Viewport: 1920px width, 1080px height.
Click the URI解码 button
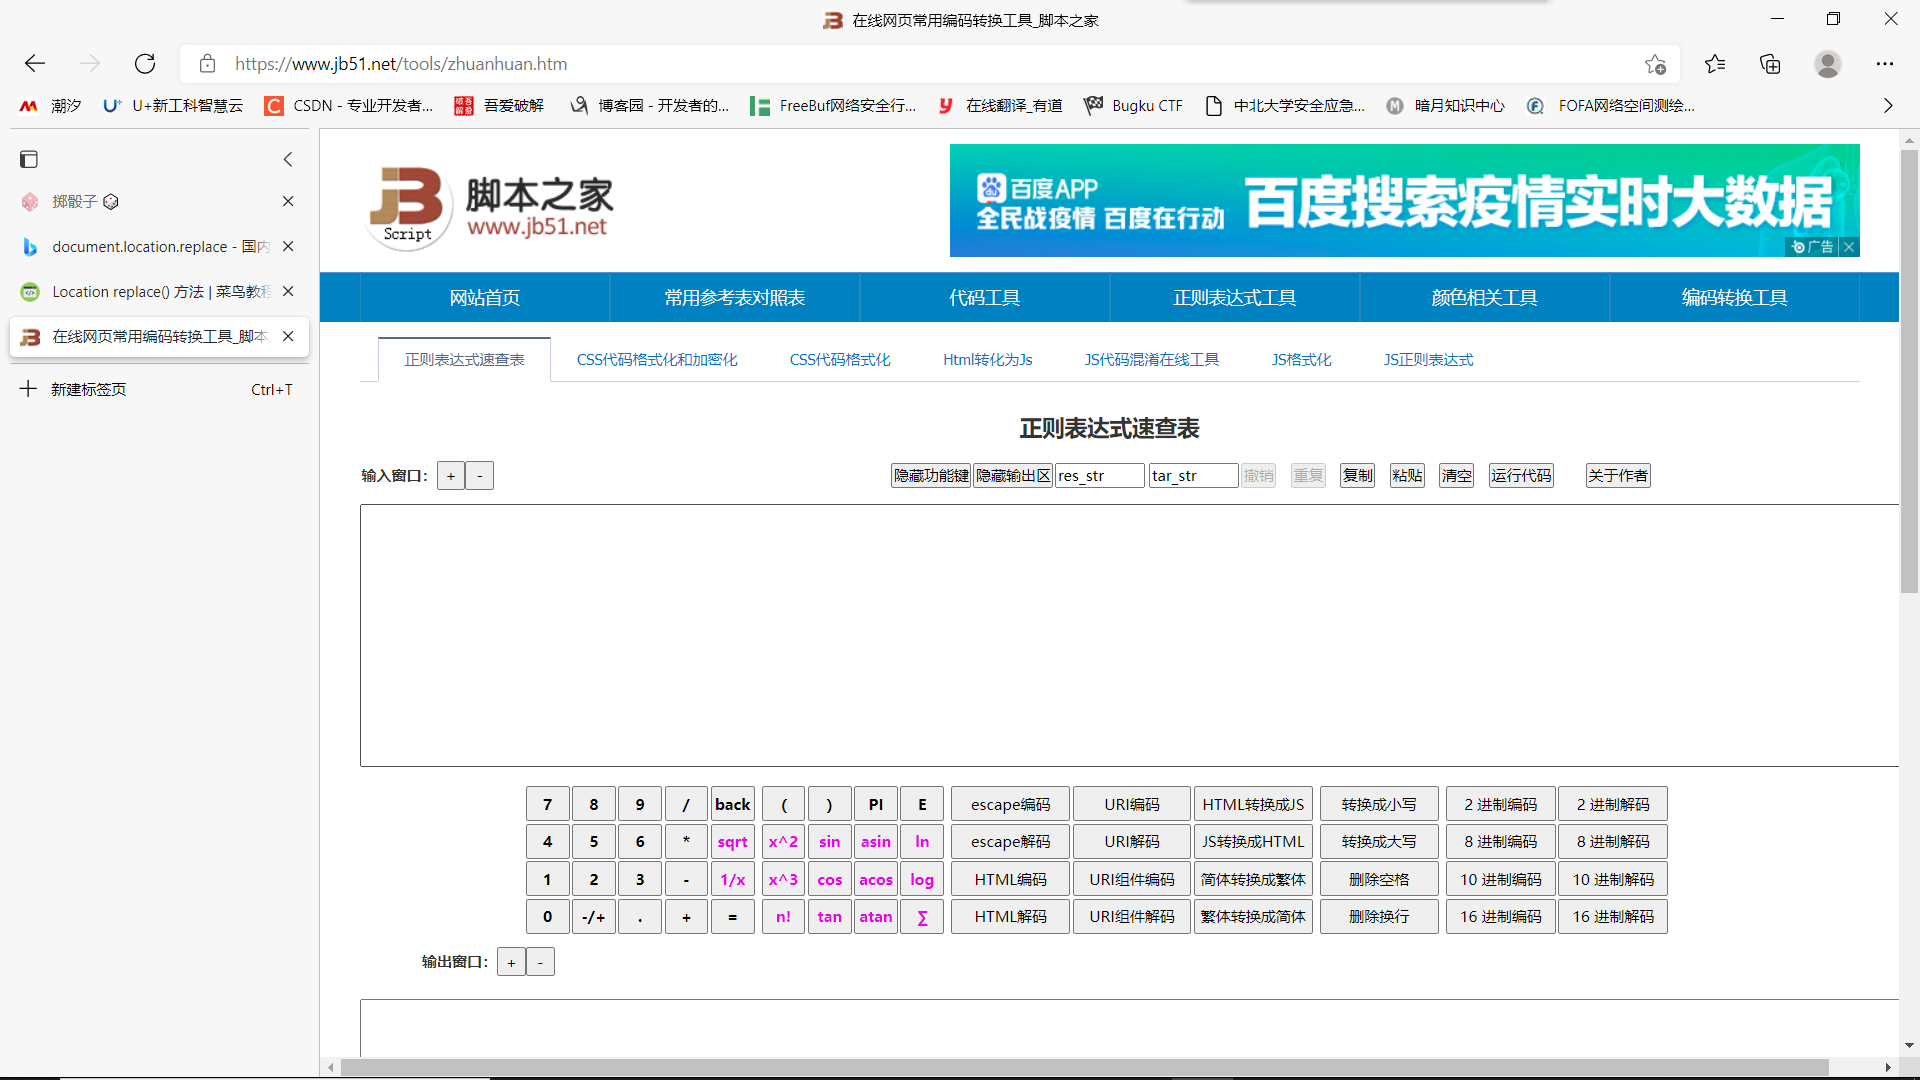(1132, 842)
